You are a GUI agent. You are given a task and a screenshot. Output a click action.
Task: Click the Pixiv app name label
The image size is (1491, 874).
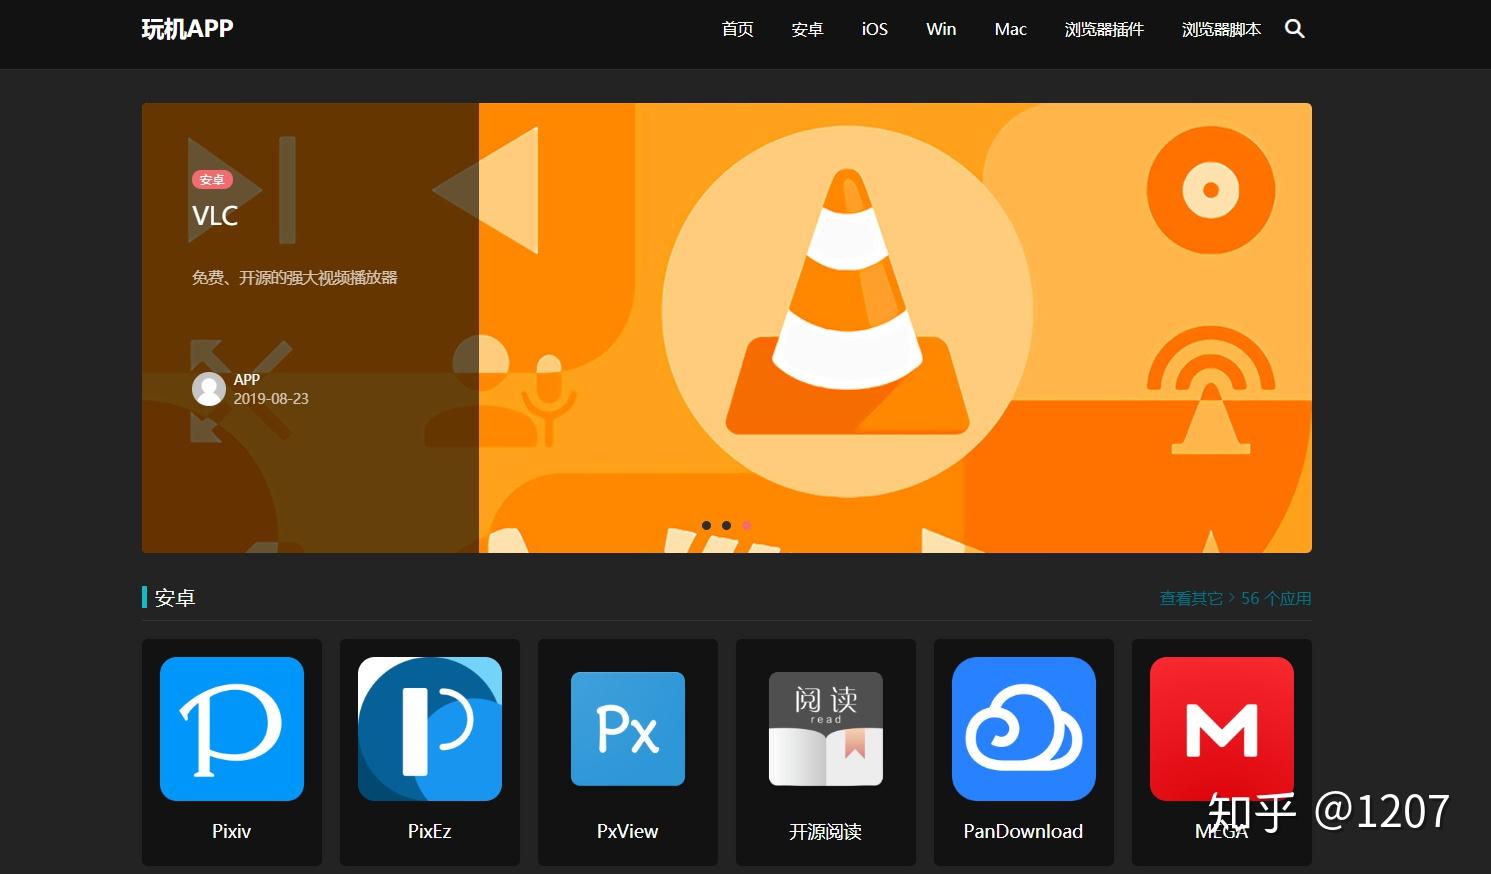(232, 831)
